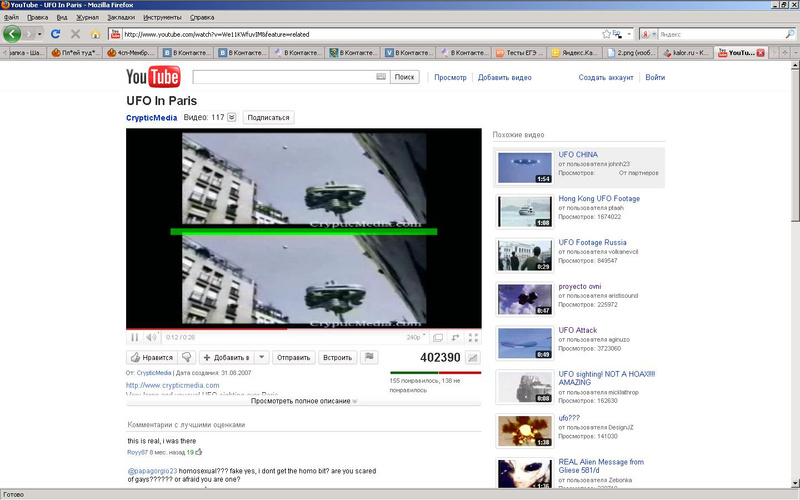Click the Firefox back navigation button
Viewport: 800px width, 500px height.
point(12,34)
